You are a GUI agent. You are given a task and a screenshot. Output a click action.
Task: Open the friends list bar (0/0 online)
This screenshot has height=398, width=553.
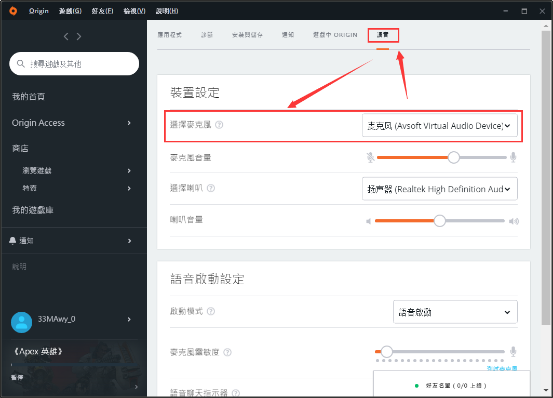click(451, 384)
